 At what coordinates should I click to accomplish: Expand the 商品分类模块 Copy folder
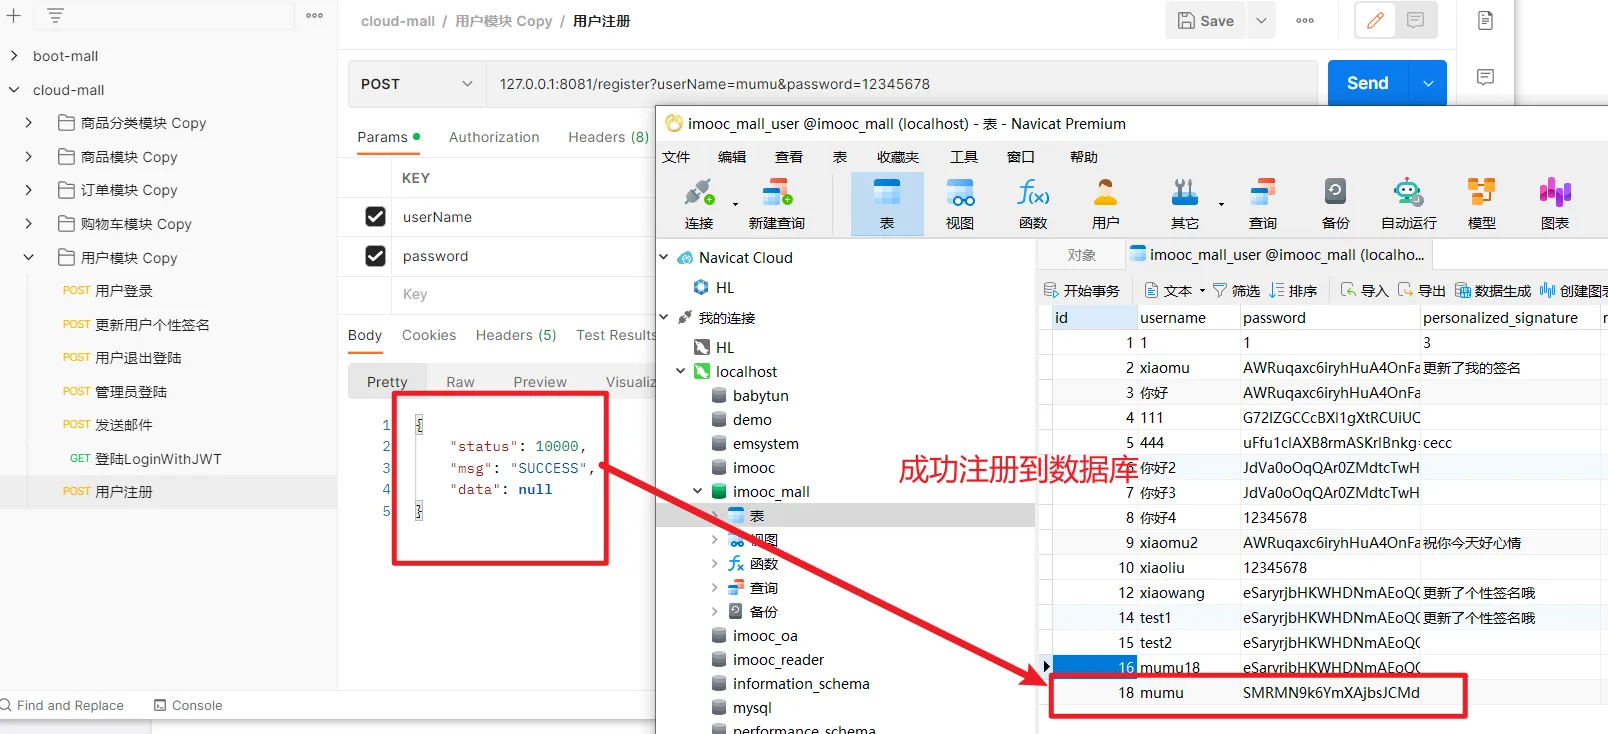point(29,123)
